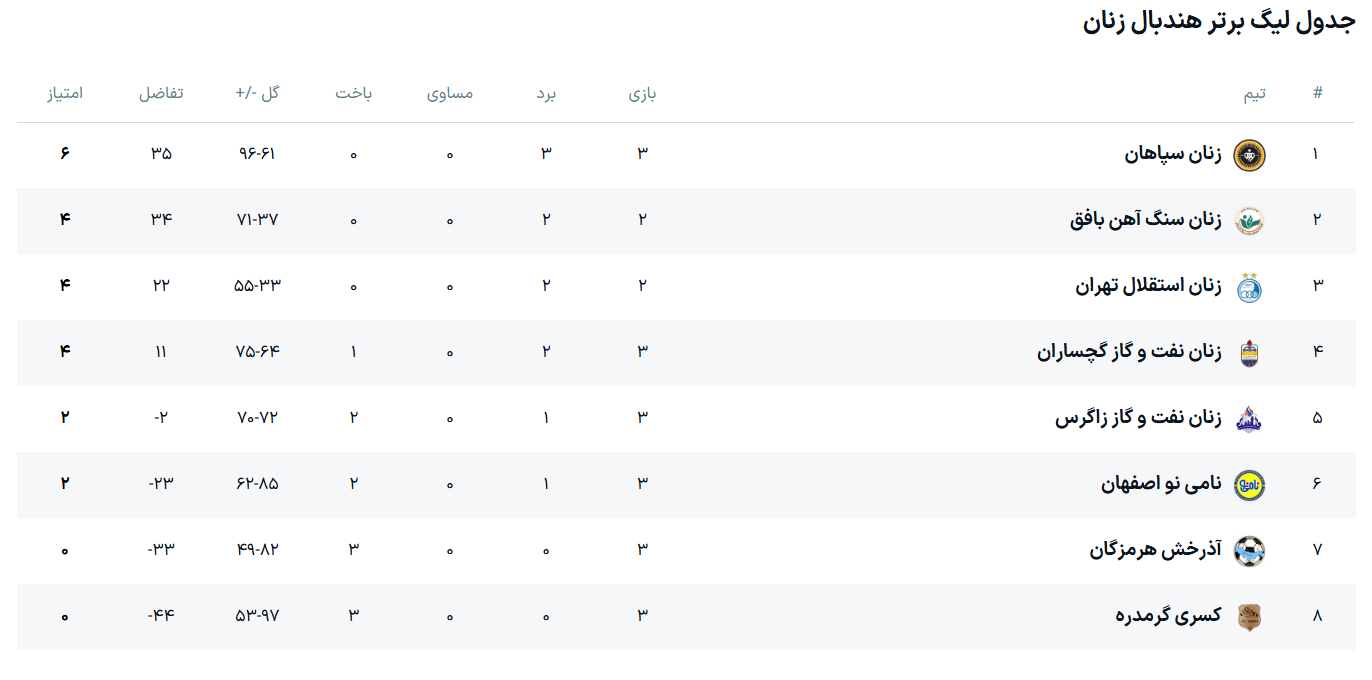Click the نامی نو اصفهان team logo
Viewport: 1372px width, 680px height.
1249,485
